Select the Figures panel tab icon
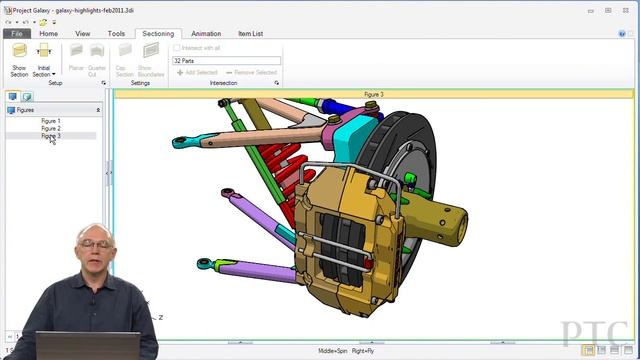The width and height of the screenshot is (640, 360). pyautogui.click(x=13, y=96)
